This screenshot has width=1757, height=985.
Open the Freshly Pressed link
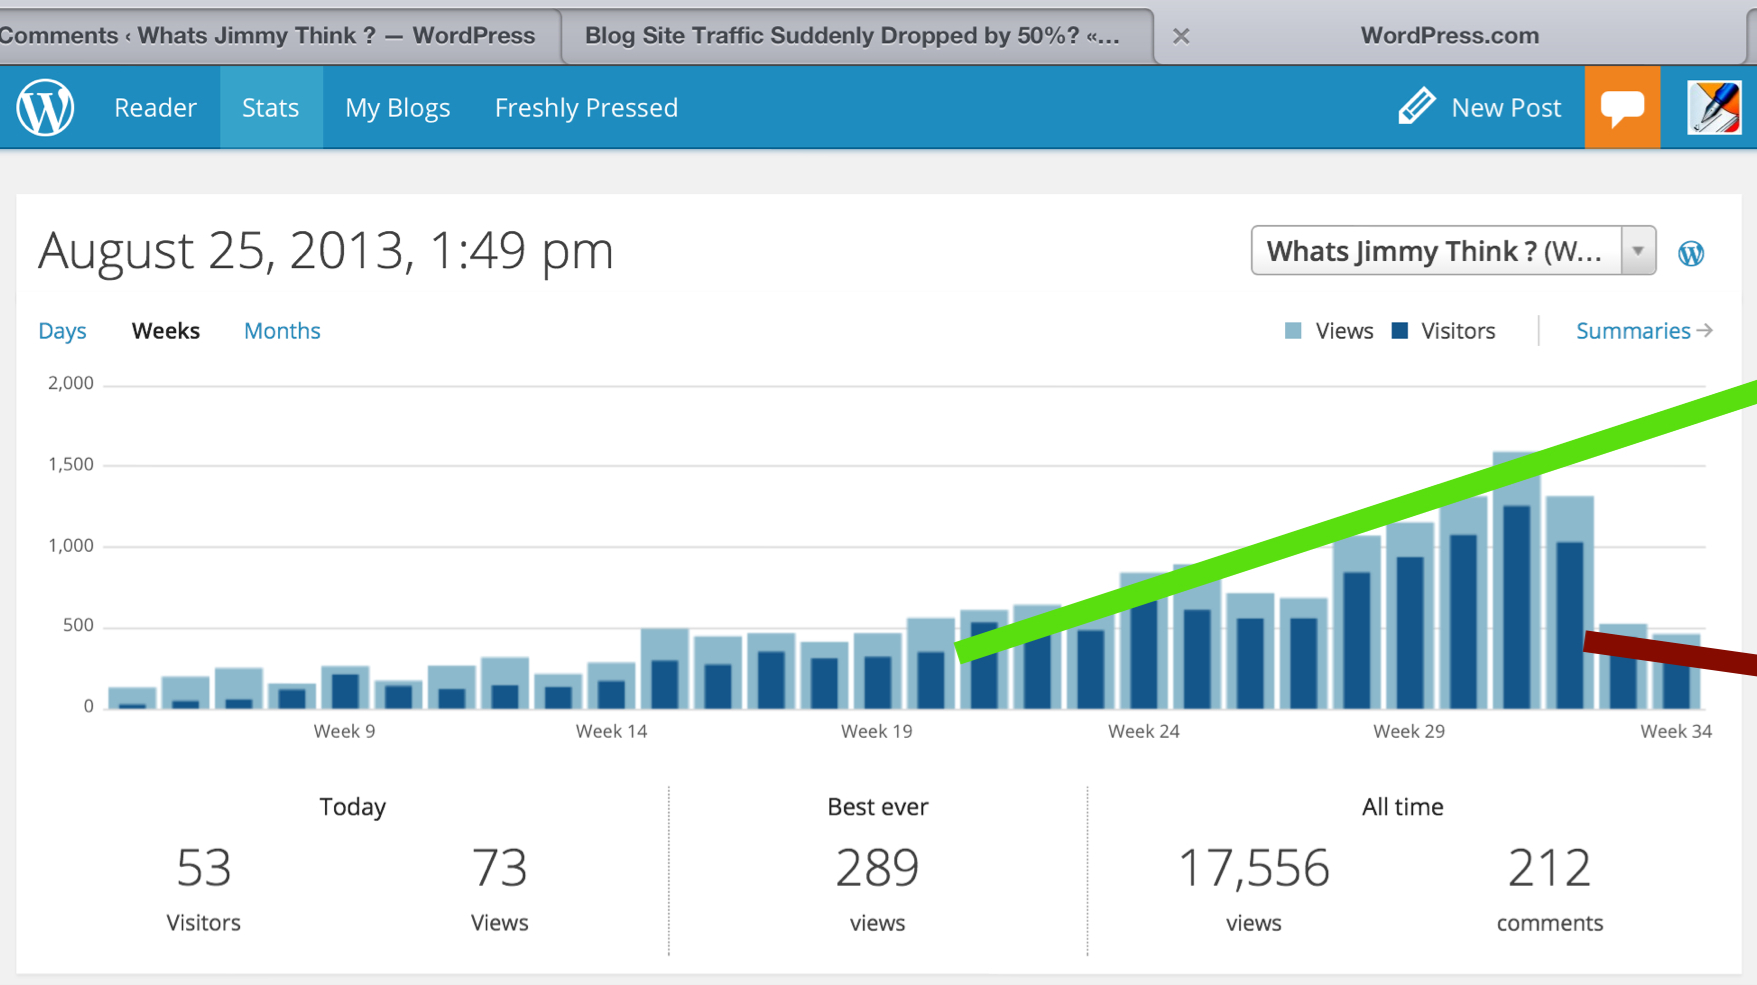coord(586,107)
